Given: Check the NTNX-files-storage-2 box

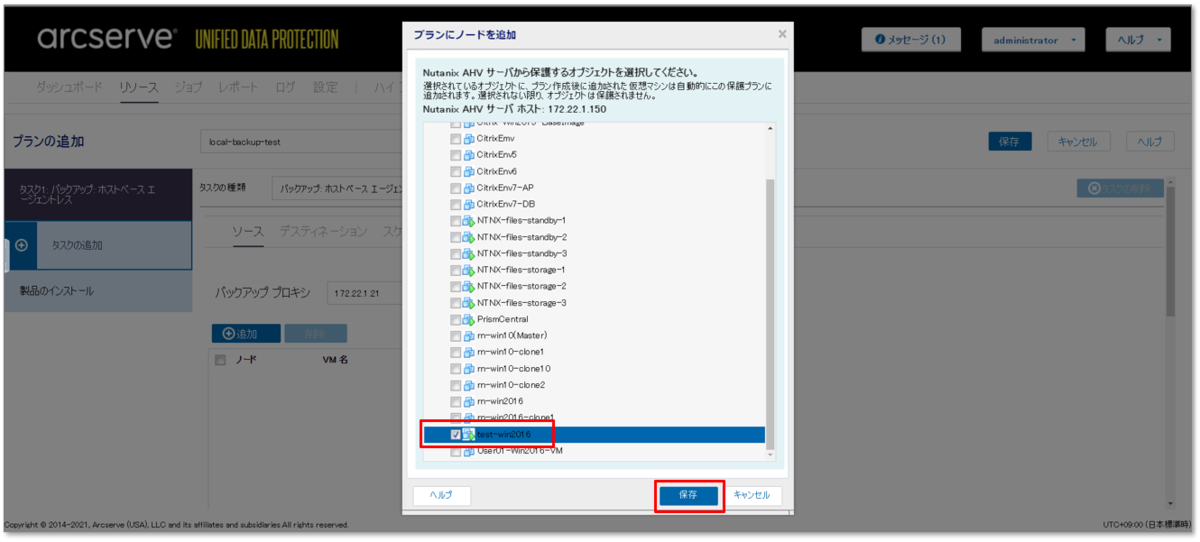Looking at the screenshot, I should click(456, 287).
